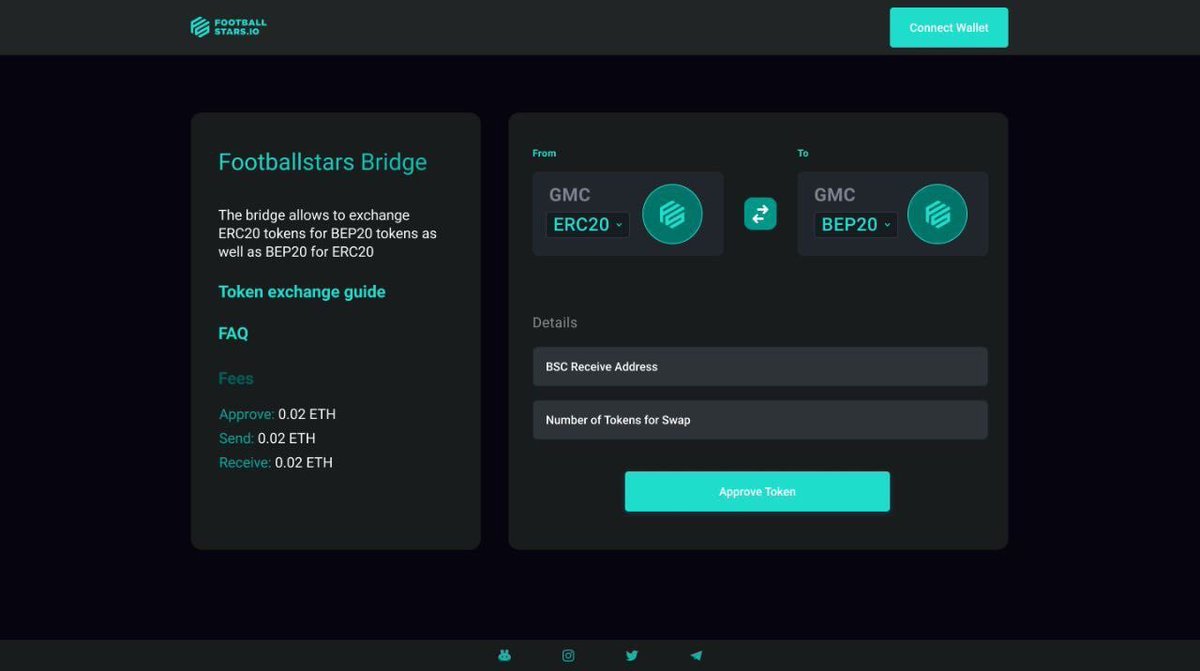Open the PancakeSwap bunny icon link in the footer
Viewport: 1200px width, 671px height.
[504, 655]
